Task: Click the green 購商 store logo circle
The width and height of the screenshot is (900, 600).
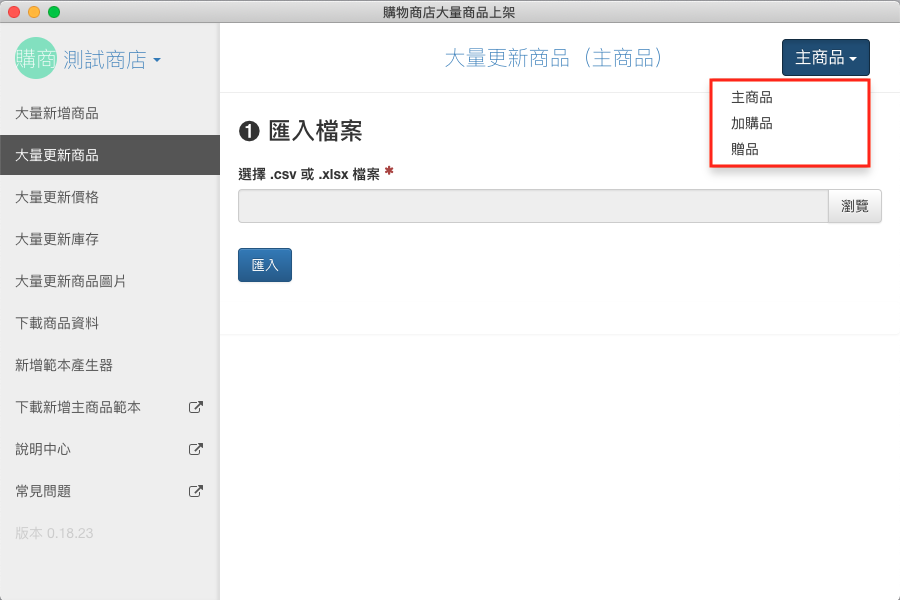Action: pos(36,58)
